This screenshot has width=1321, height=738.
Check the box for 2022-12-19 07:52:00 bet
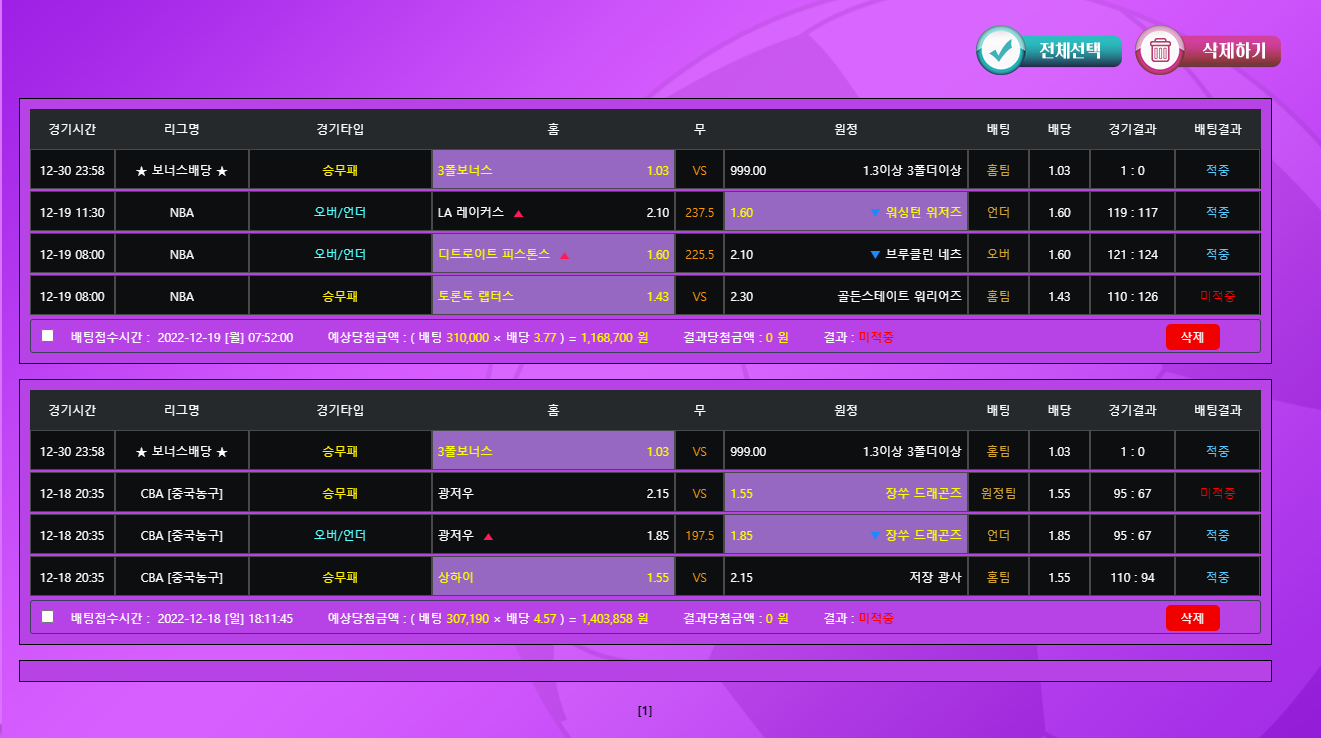coord(48,336)
